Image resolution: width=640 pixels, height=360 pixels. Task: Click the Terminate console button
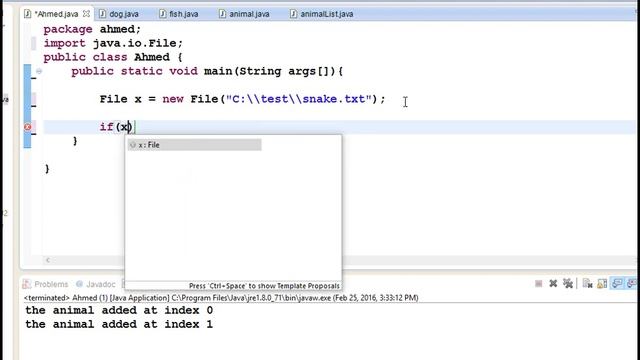click(538, 284)
